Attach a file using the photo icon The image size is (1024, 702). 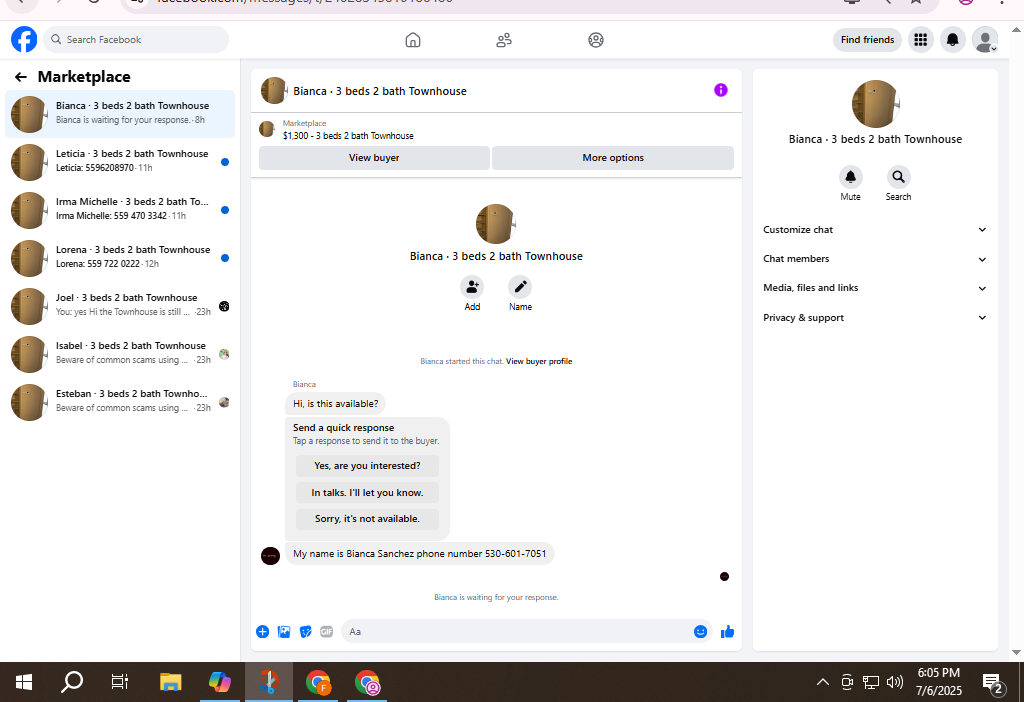tap(284, 631)
